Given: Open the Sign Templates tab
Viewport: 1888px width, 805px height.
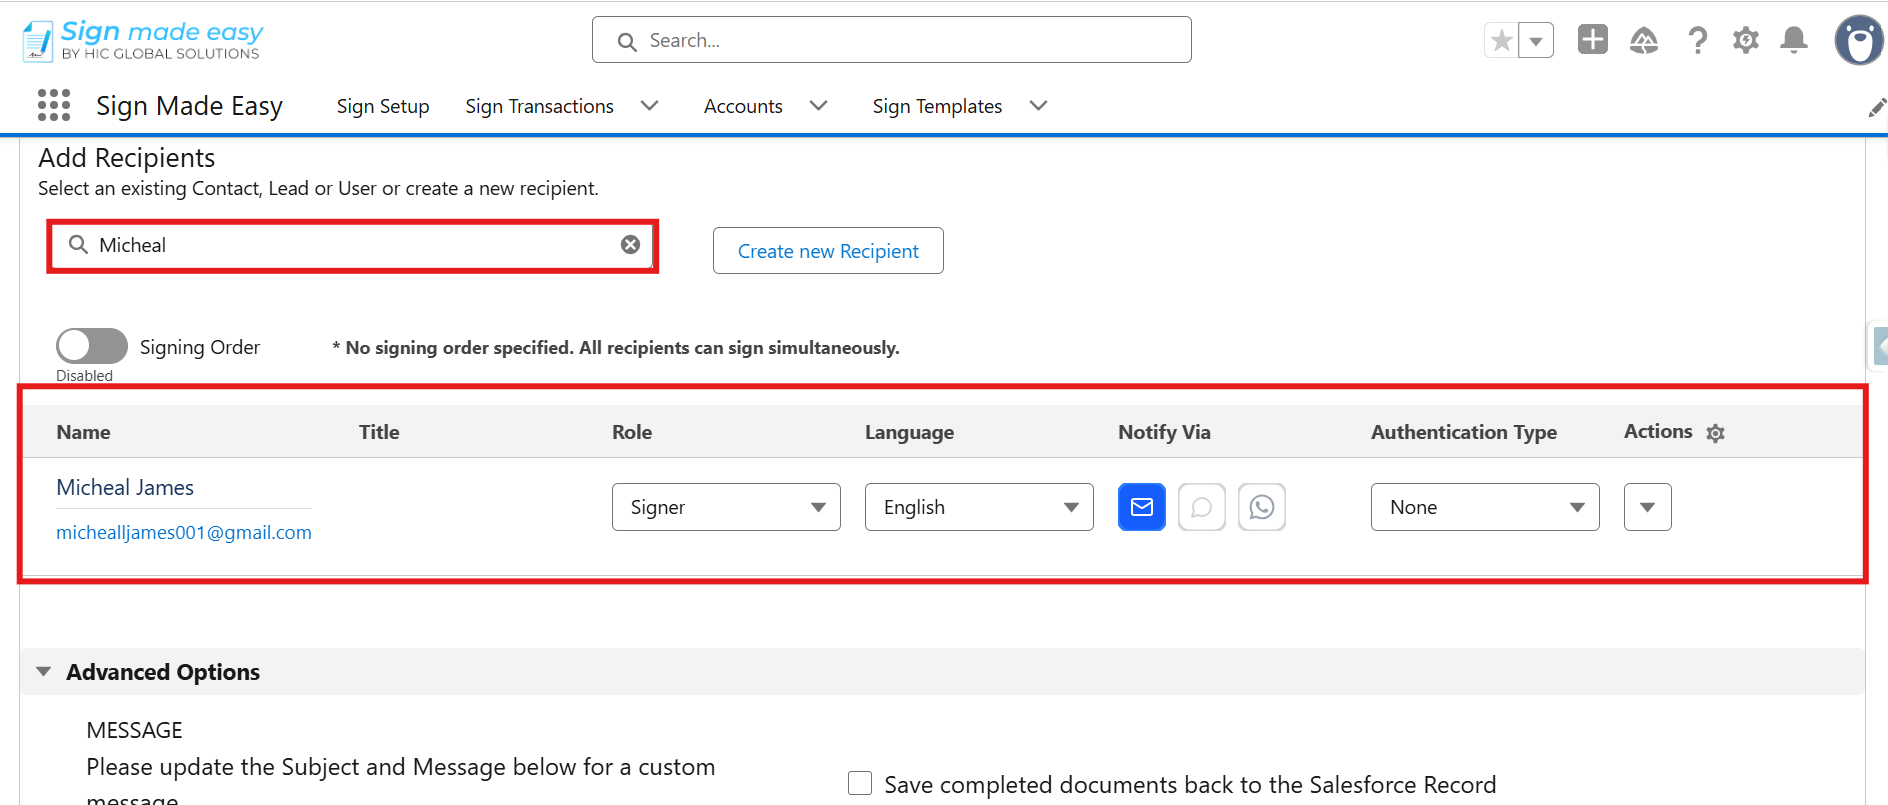Looking at the screenshot, I should pos(937,106).
